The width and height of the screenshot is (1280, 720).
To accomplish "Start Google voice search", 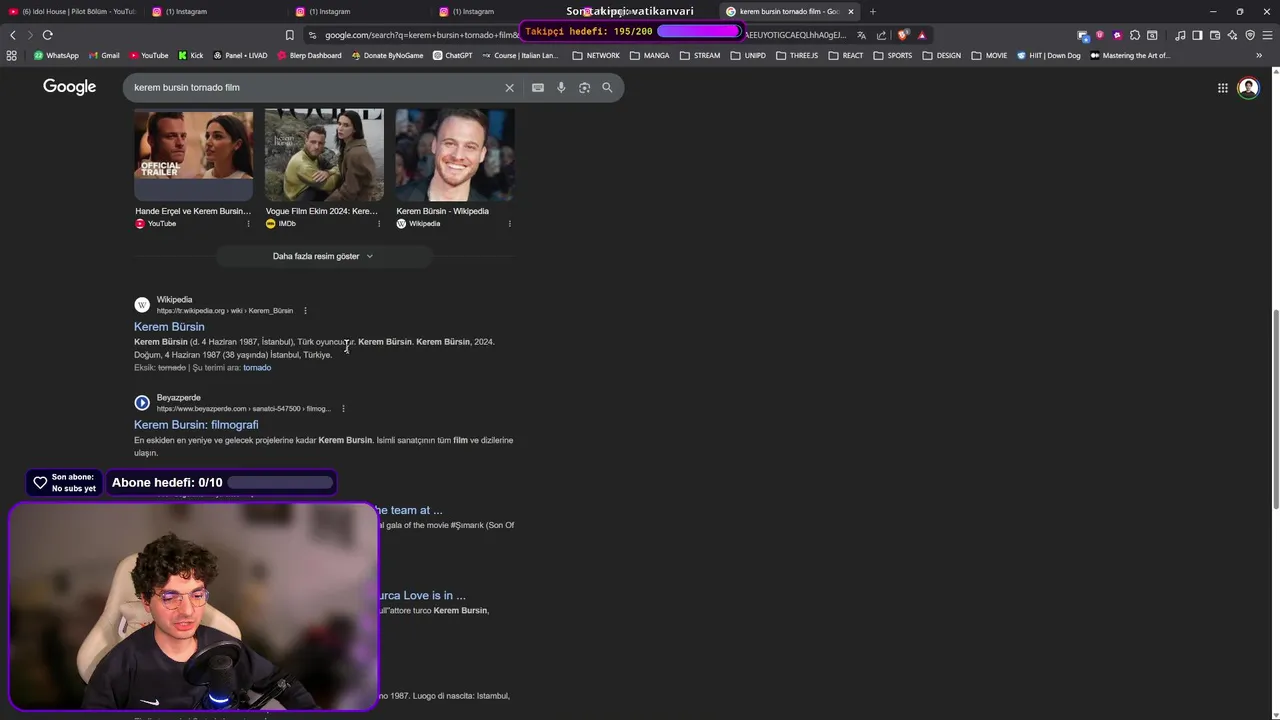I will tap(561, 88).
